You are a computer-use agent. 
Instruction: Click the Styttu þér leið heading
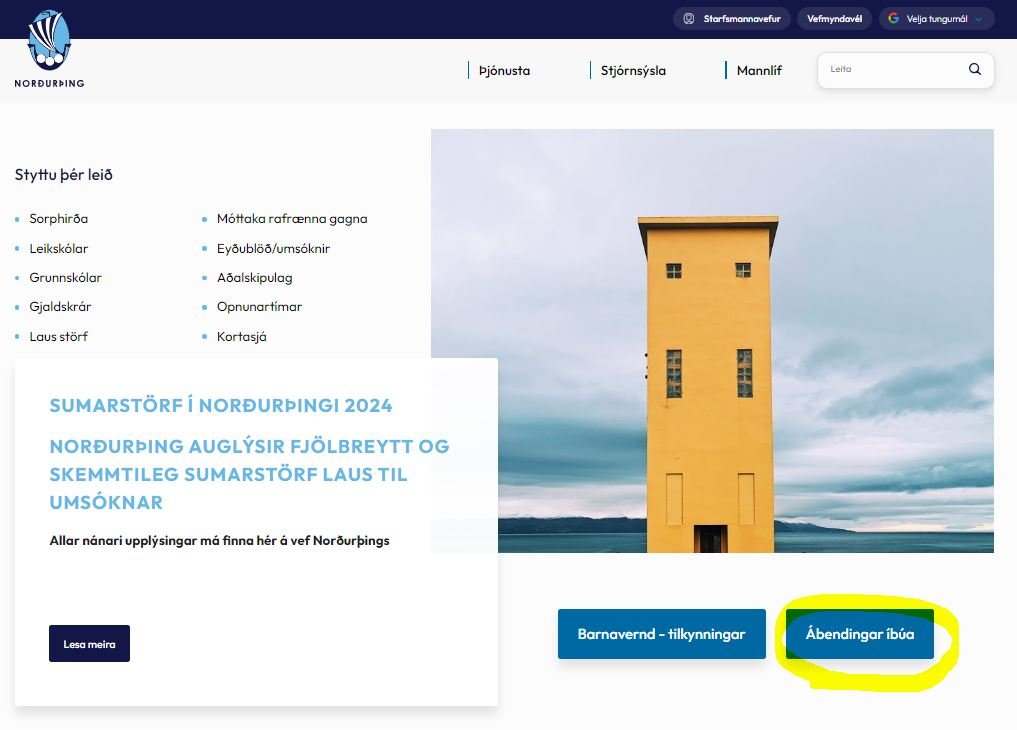click(64, 175)
